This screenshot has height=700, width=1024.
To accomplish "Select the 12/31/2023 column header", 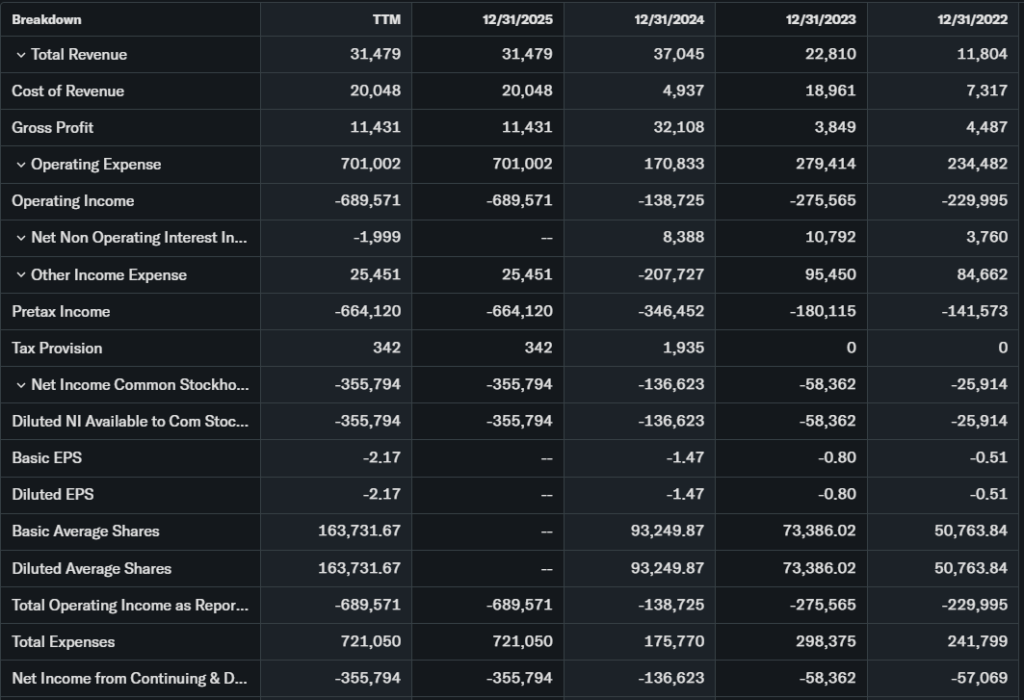I will (x=823, y=19).
